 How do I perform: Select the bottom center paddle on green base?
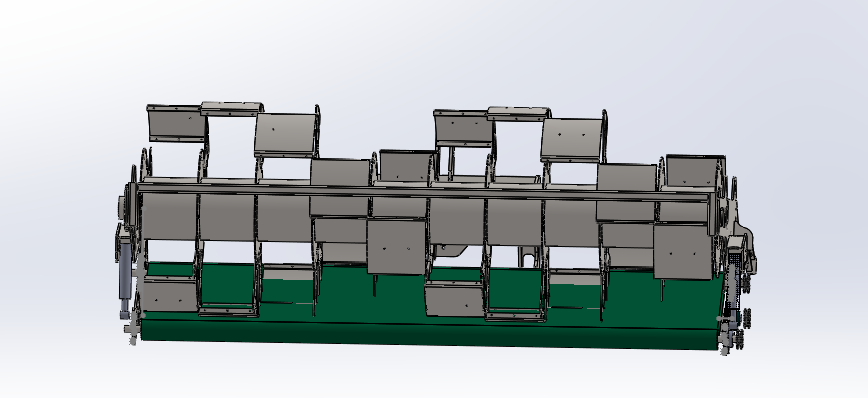click(454, 299)
